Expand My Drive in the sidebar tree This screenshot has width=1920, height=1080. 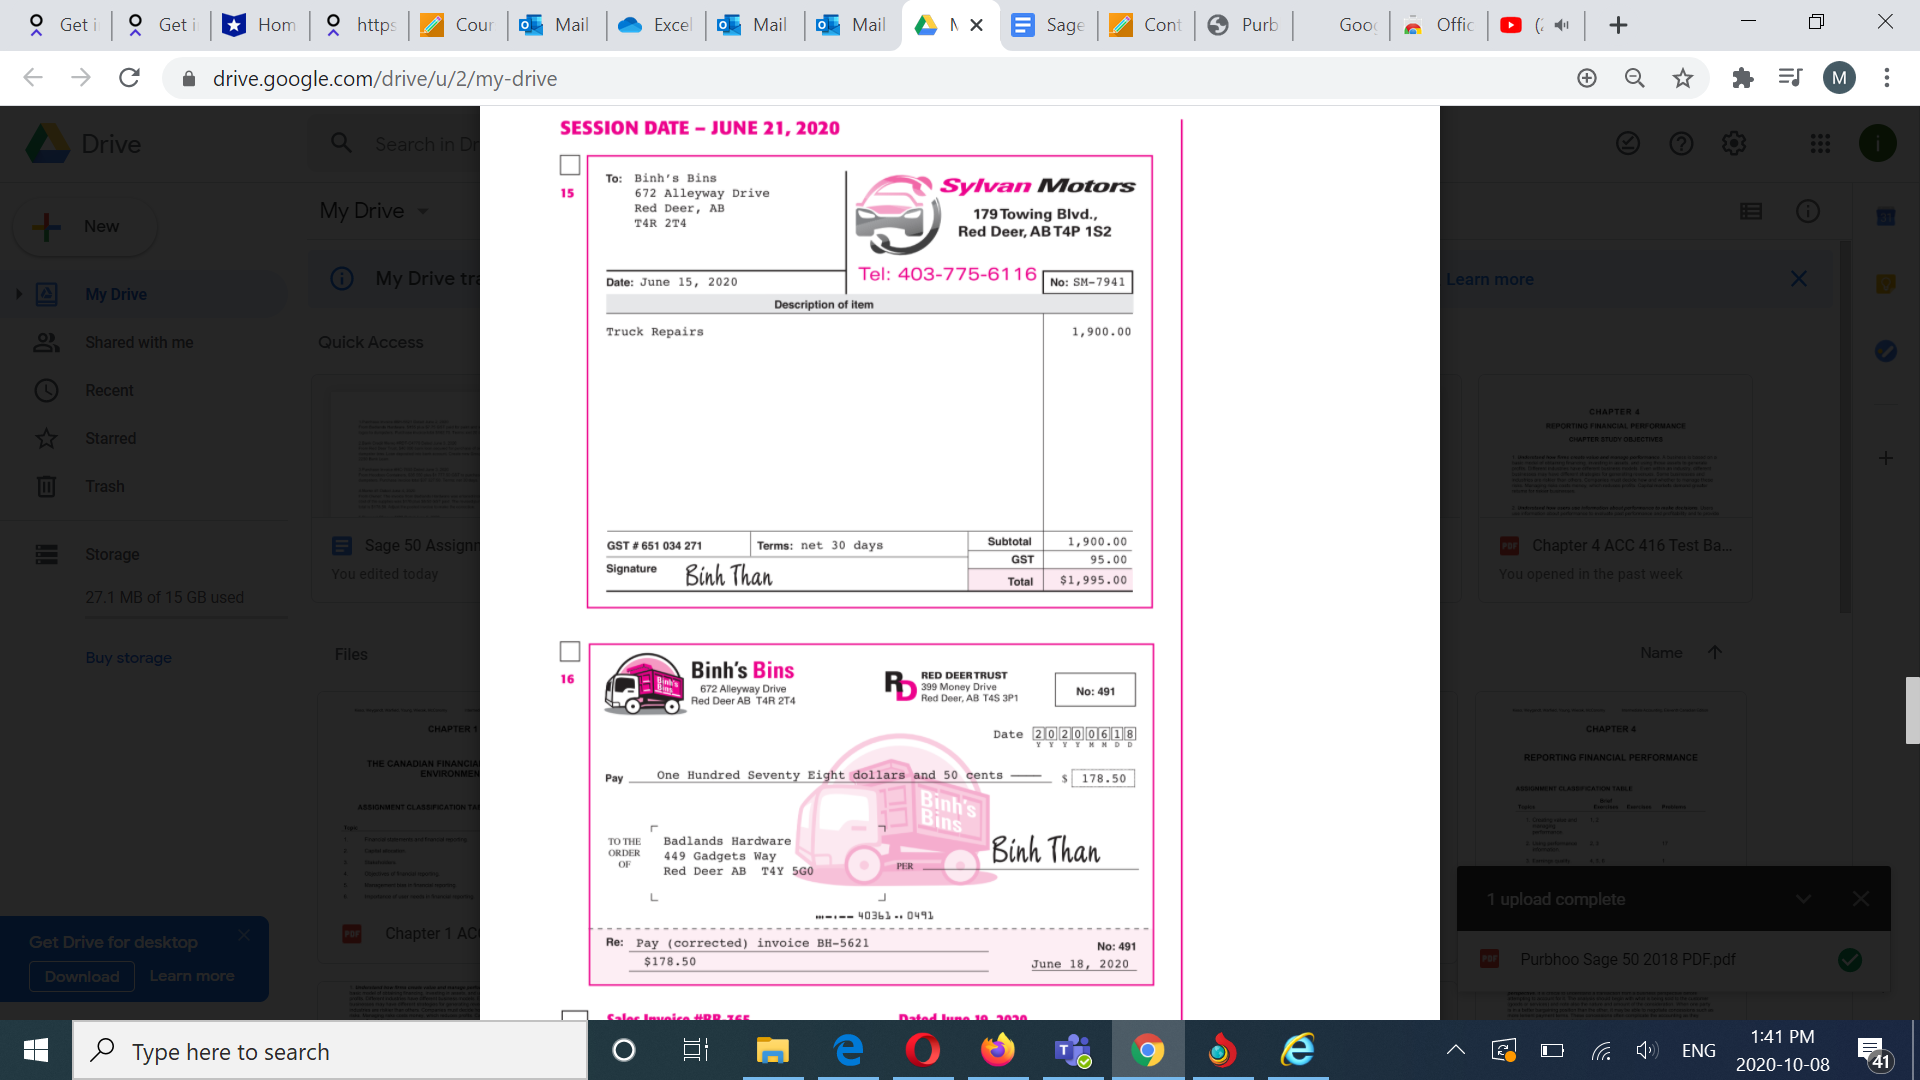tap(18, 293)
